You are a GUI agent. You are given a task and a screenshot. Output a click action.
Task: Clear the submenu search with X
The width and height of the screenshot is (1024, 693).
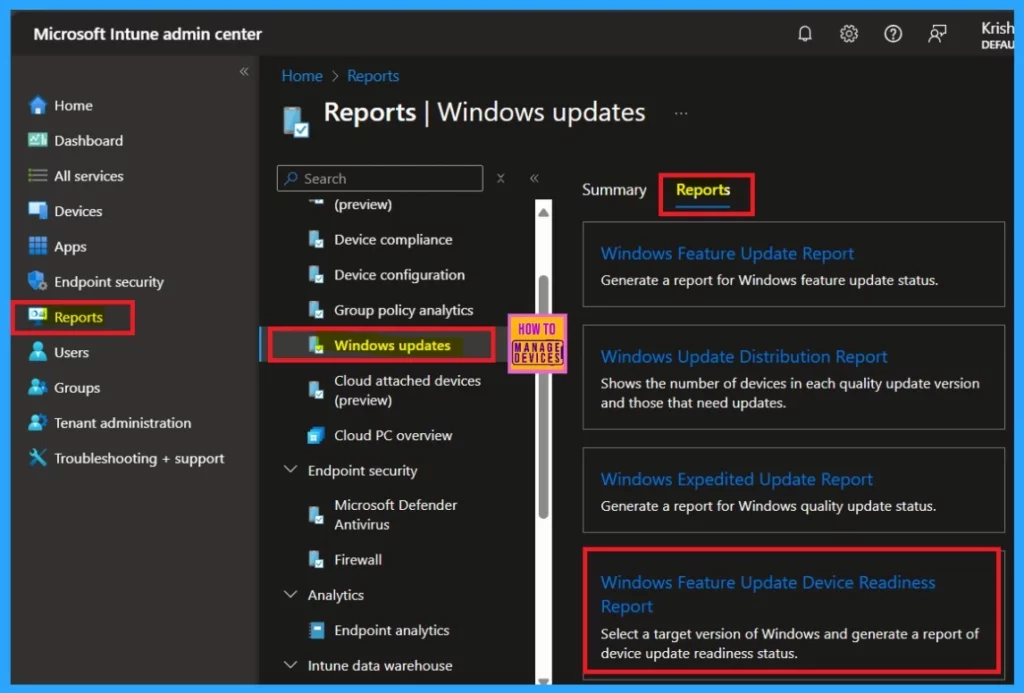click(500, 178)
